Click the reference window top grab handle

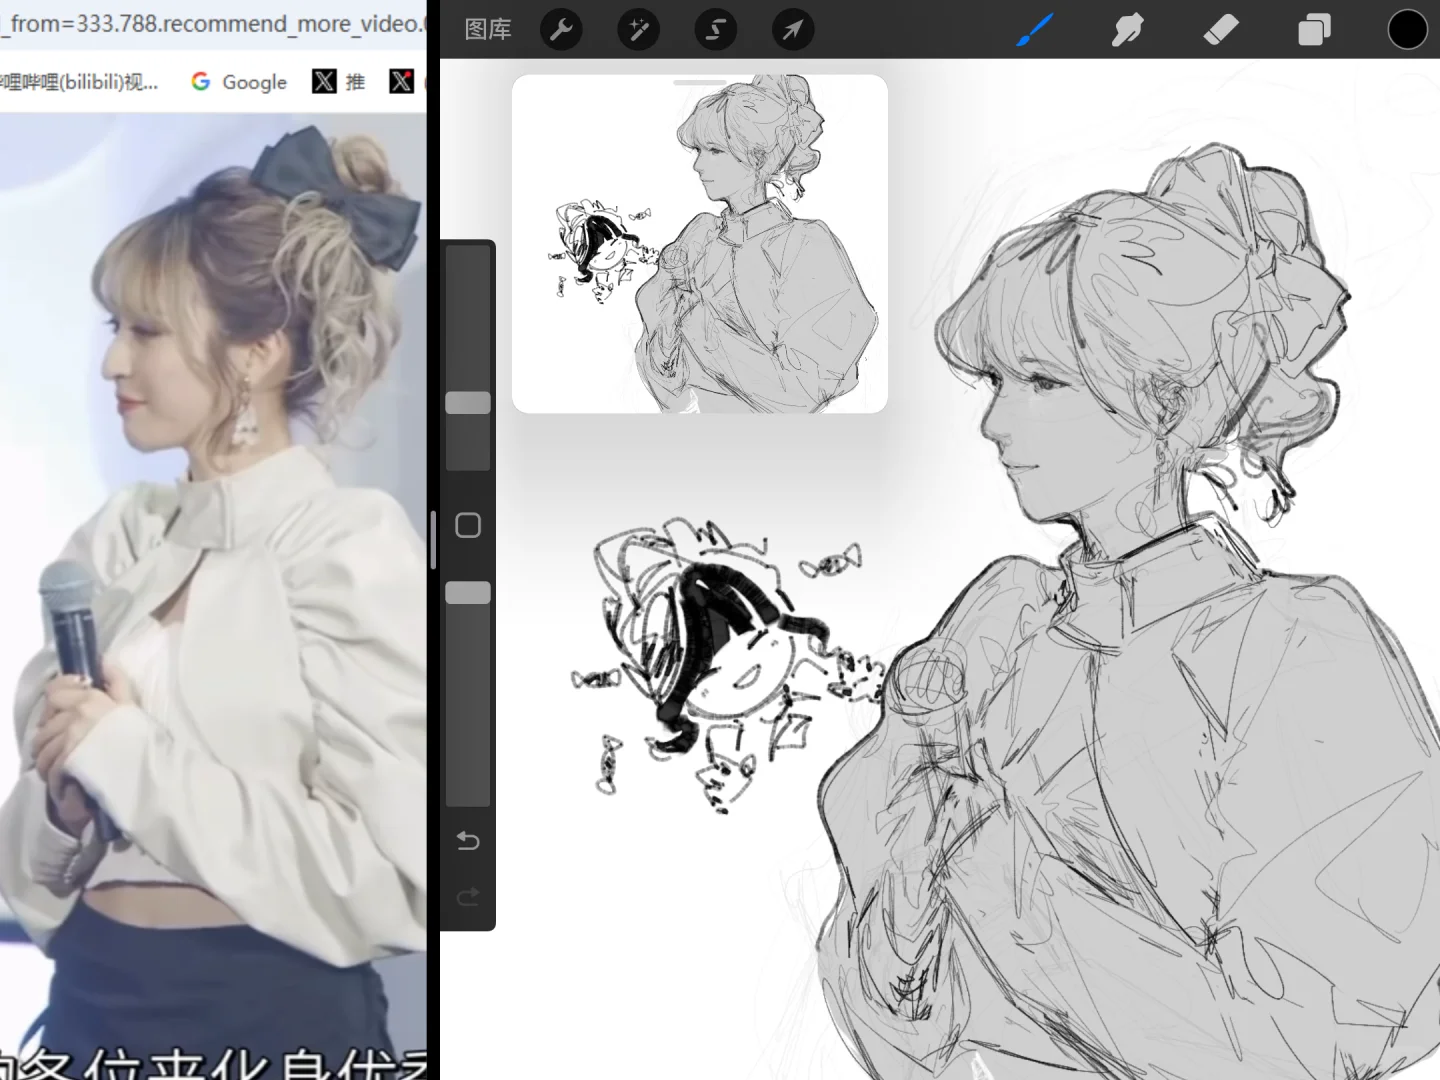pos(700,83)
